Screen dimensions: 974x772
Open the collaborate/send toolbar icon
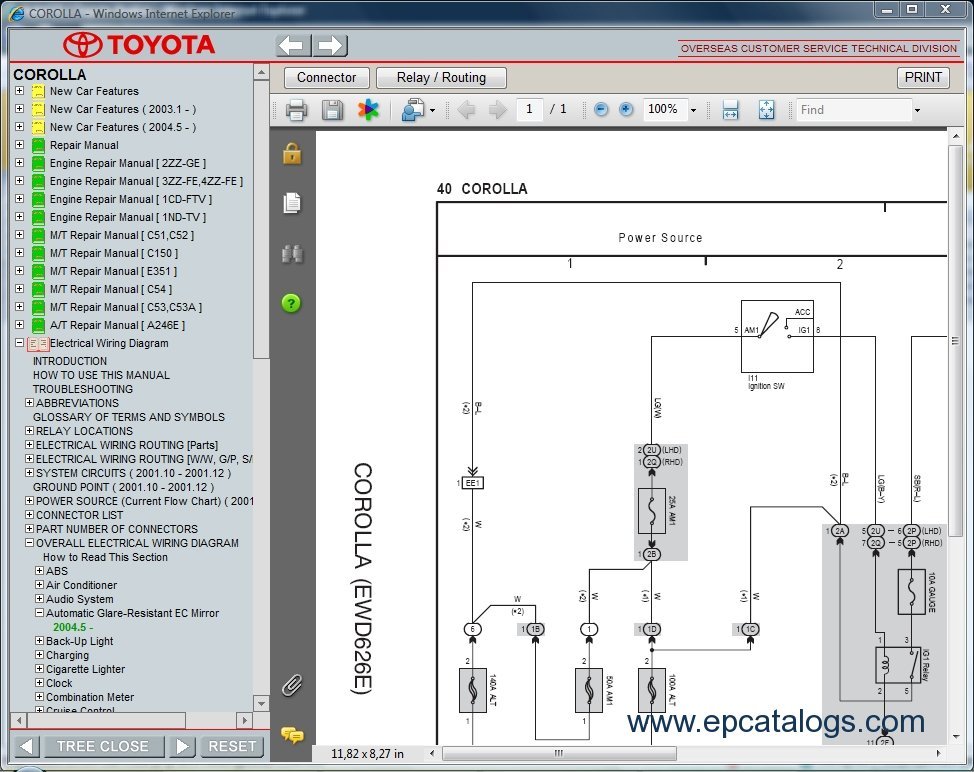[x=412, y=110]
